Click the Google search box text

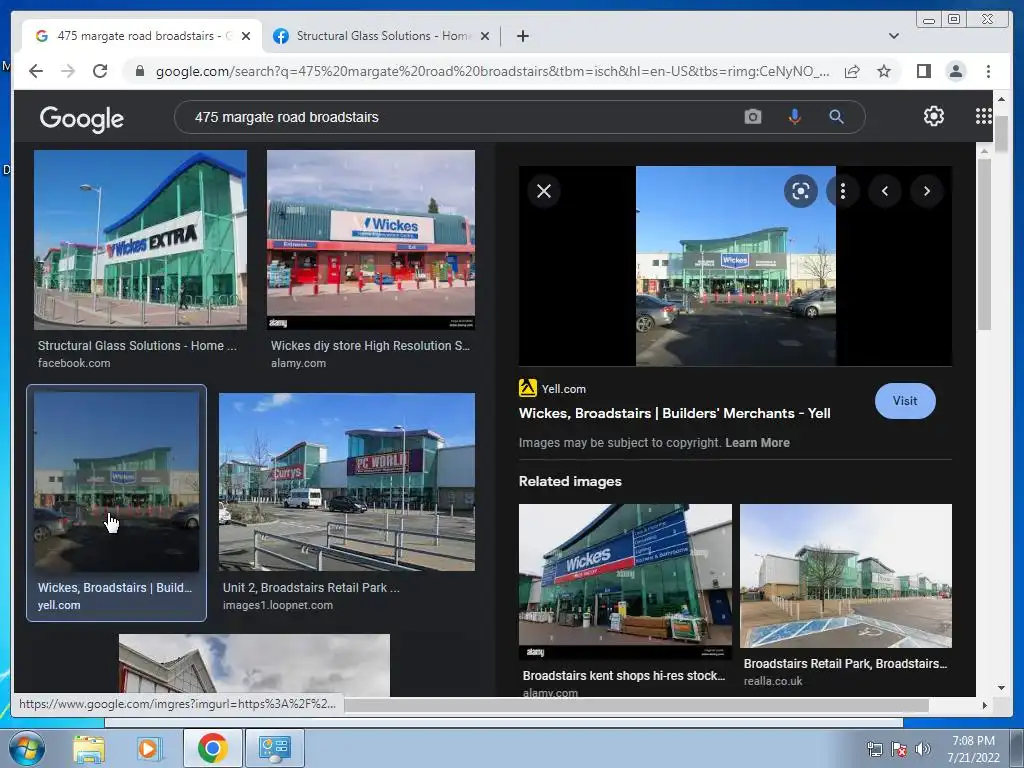(x=286, y=117)
